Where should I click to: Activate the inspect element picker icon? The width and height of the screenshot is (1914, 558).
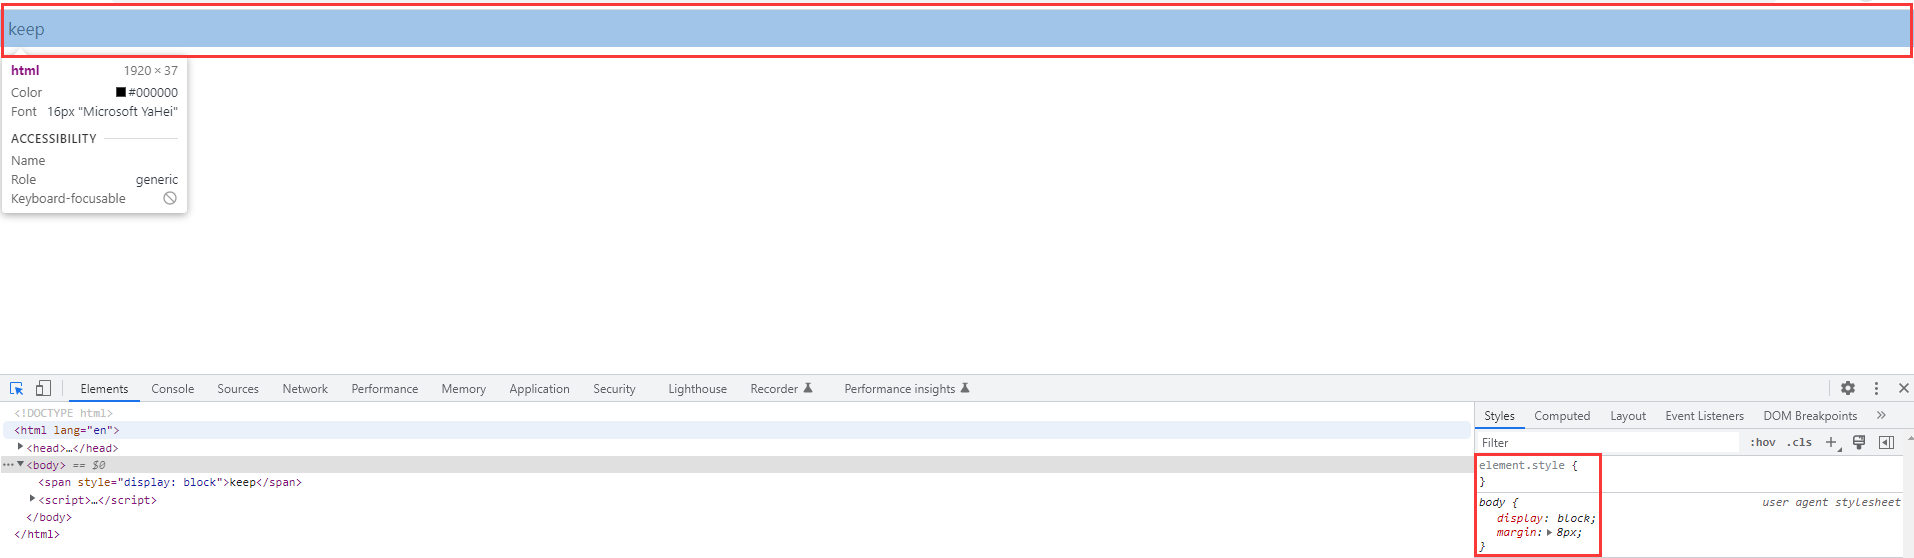[x=16, y=388]
